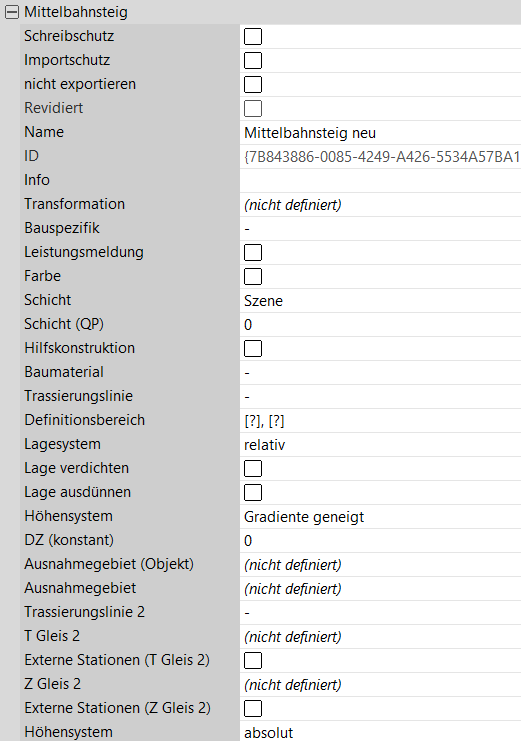Screen dimensions: 521x741
Task: Edit the Name field Mittelbahnsteig neu
Action: (380, 133)
